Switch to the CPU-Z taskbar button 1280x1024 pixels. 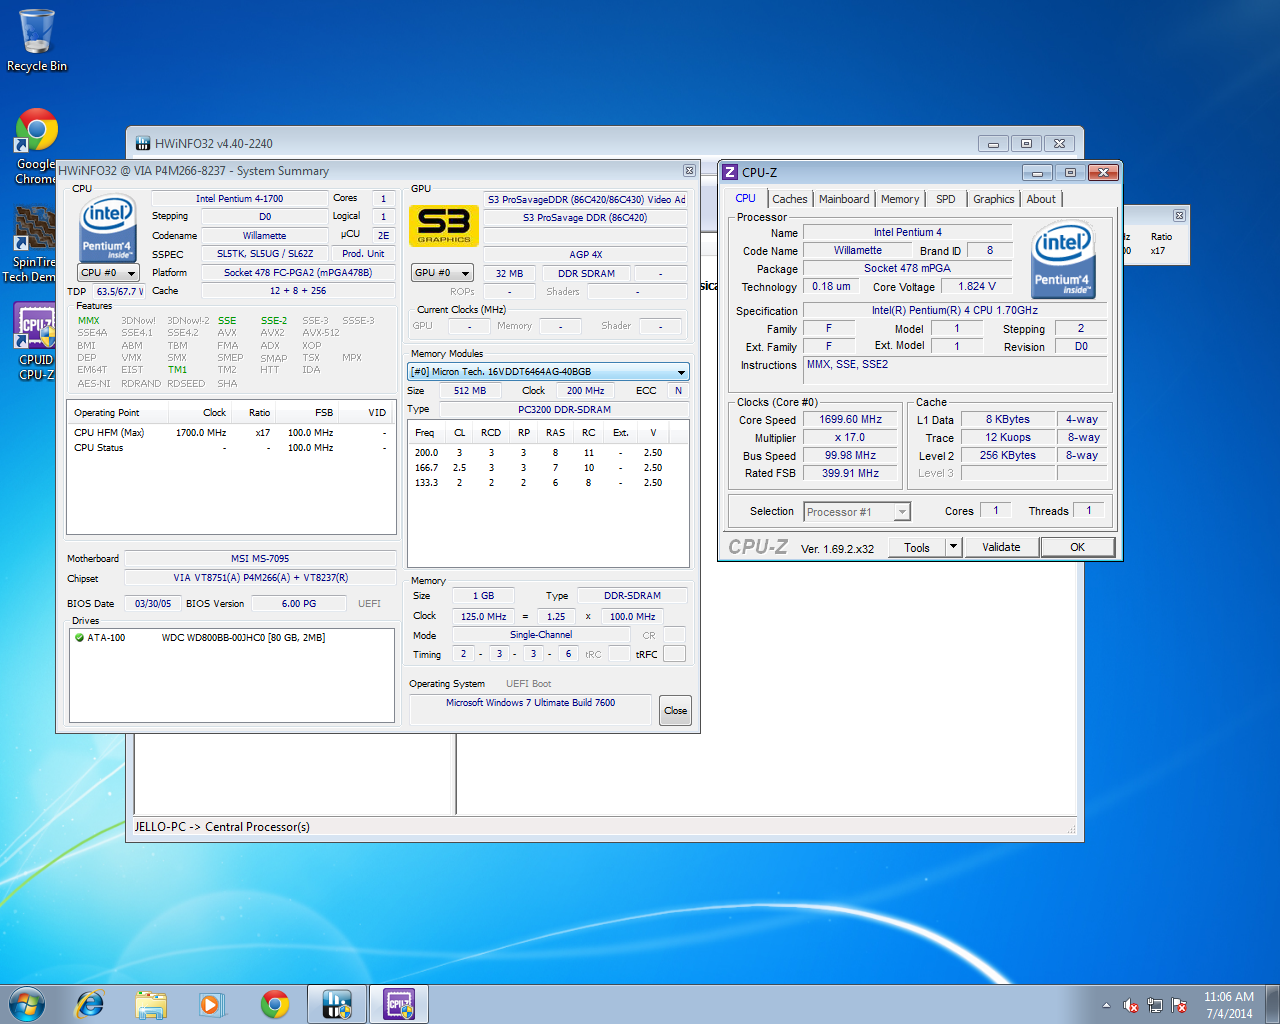coord(399,1004)
